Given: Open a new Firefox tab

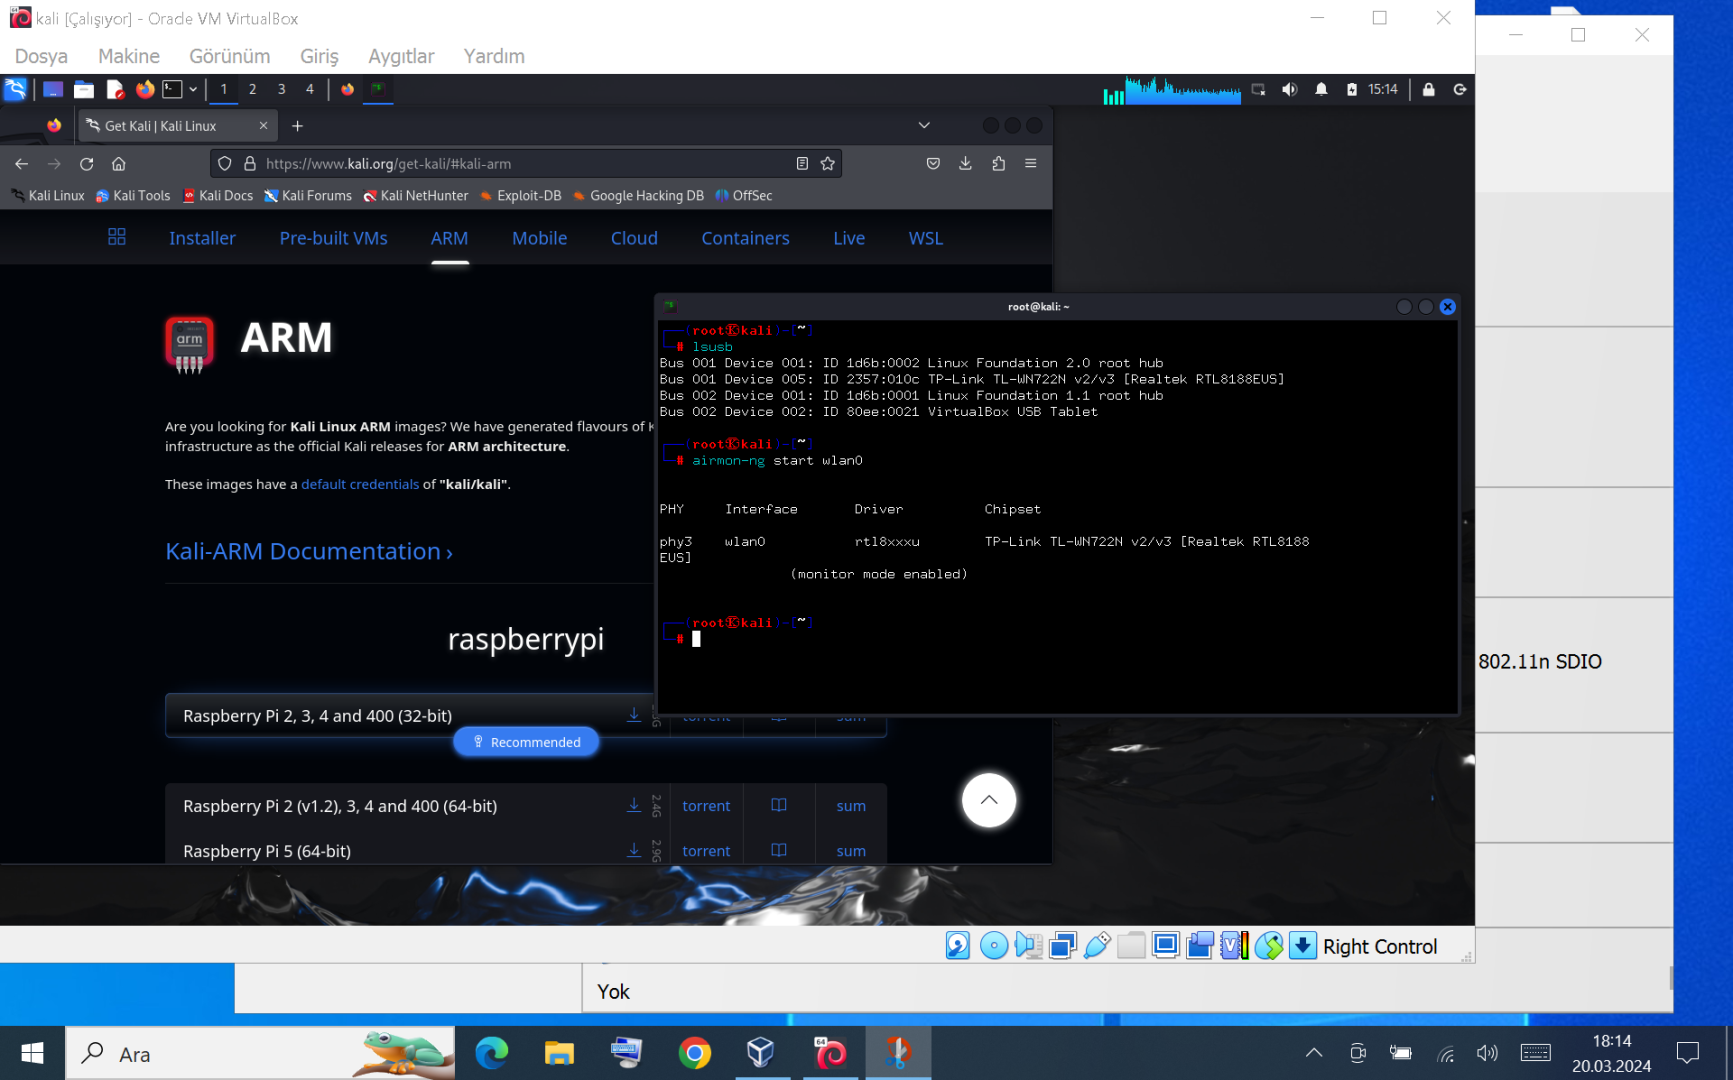Looking at the screenshot, I should click(297, 126).
